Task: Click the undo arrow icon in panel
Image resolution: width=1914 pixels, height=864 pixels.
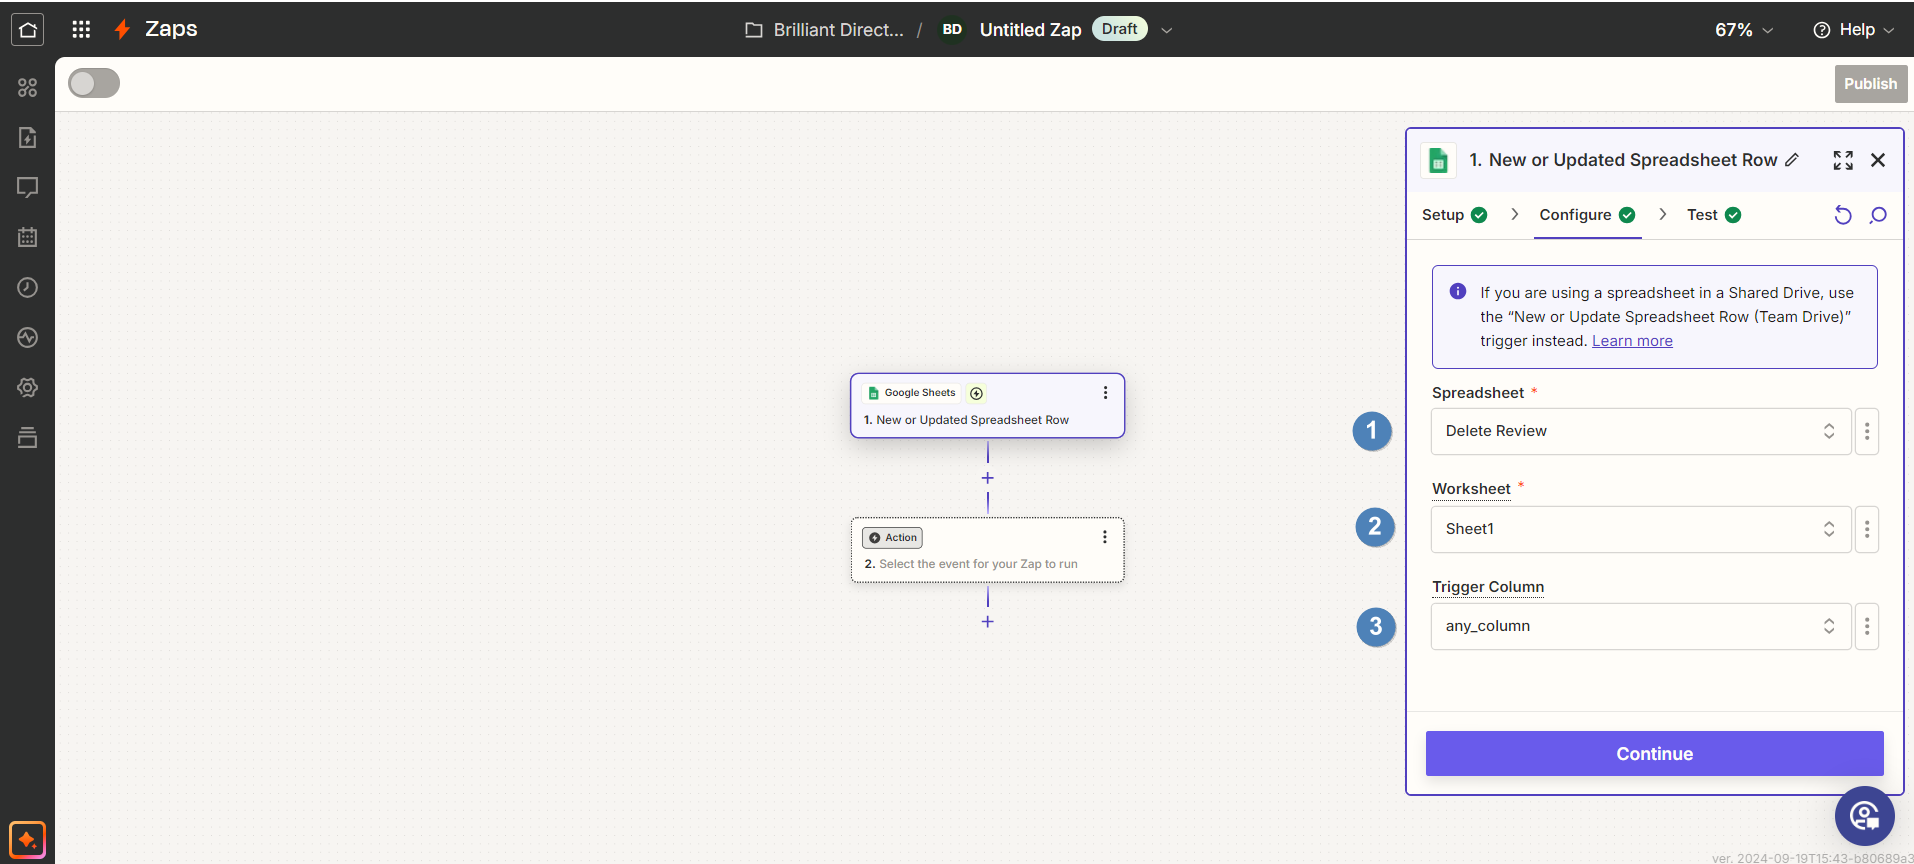Action: tap(1843, 215)
